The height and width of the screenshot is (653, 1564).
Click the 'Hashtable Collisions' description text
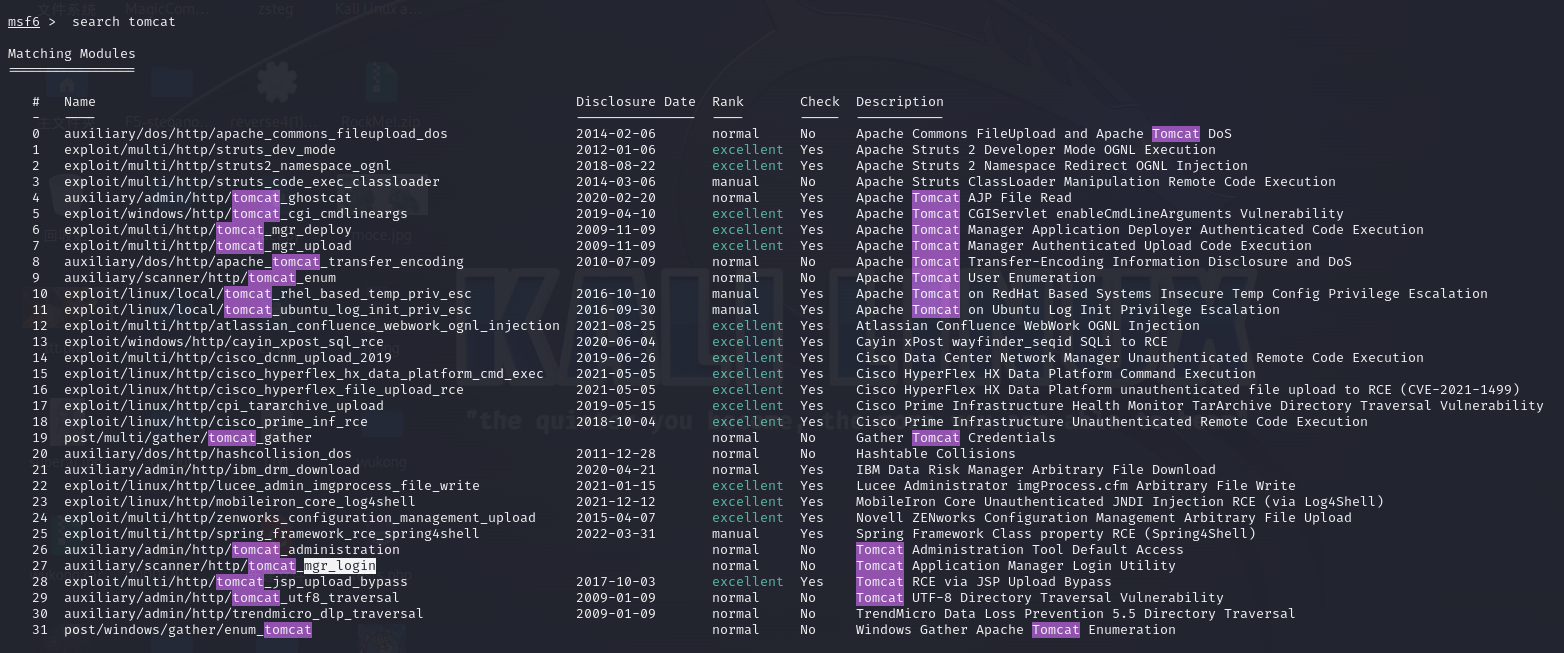pyautogui.click(x=935, y=454)
